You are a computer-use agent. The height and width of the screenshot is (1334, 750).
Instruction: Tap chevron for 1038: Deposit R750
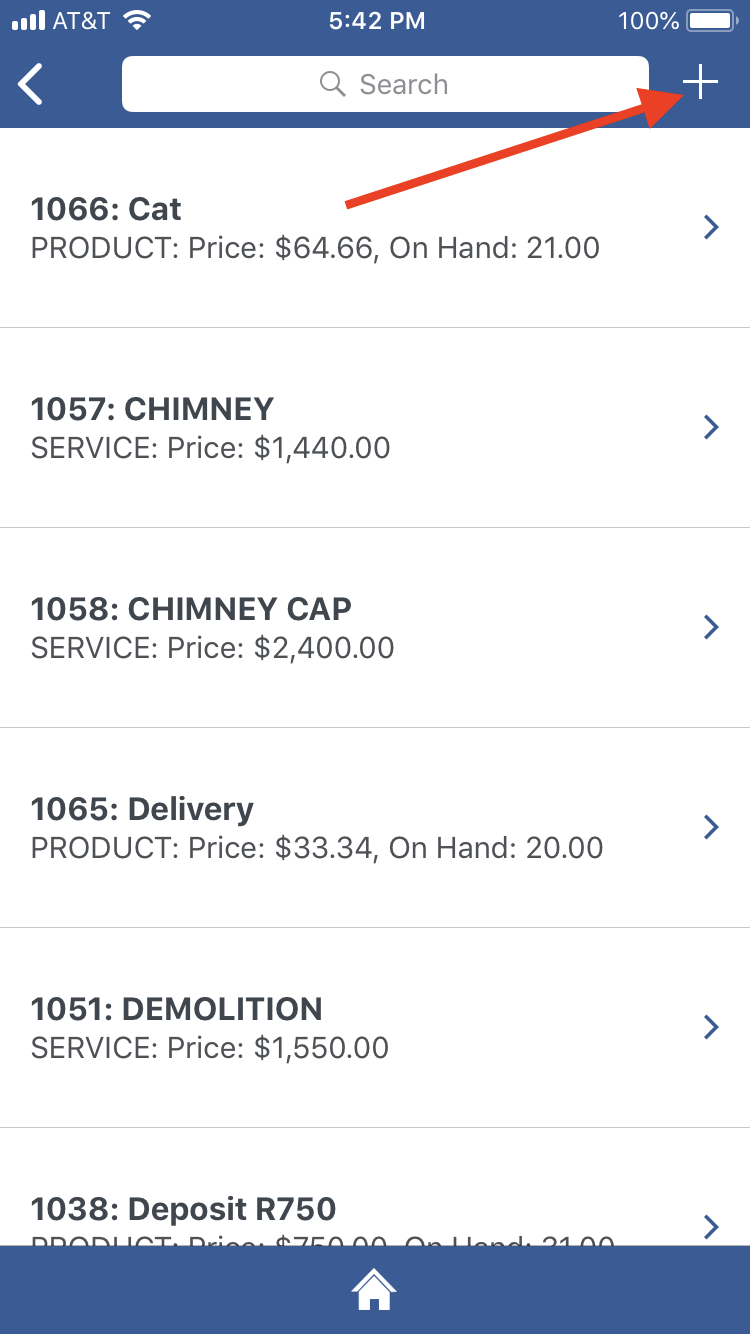[711, 1226]
